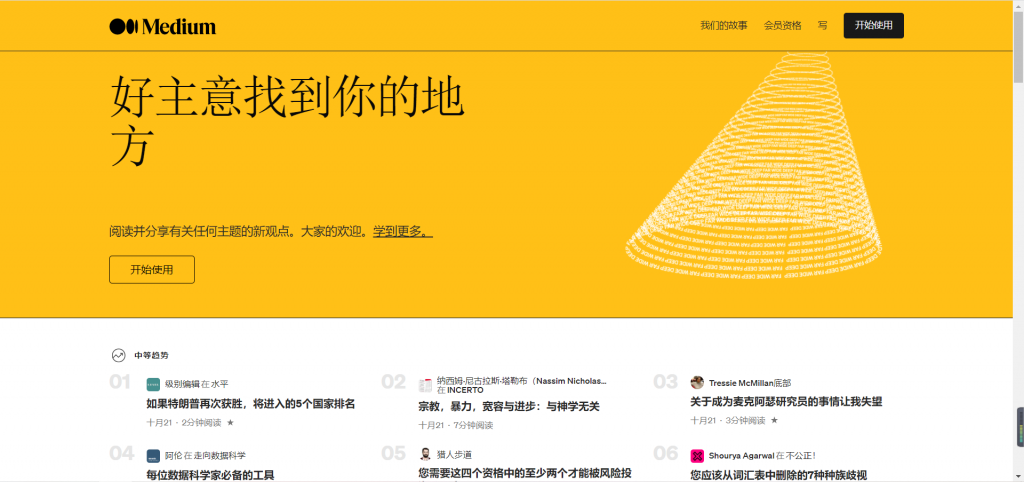This screenshot has height=482, width=1024.
Task: Open 会员资格 in the header
Action: coord(782,25)
